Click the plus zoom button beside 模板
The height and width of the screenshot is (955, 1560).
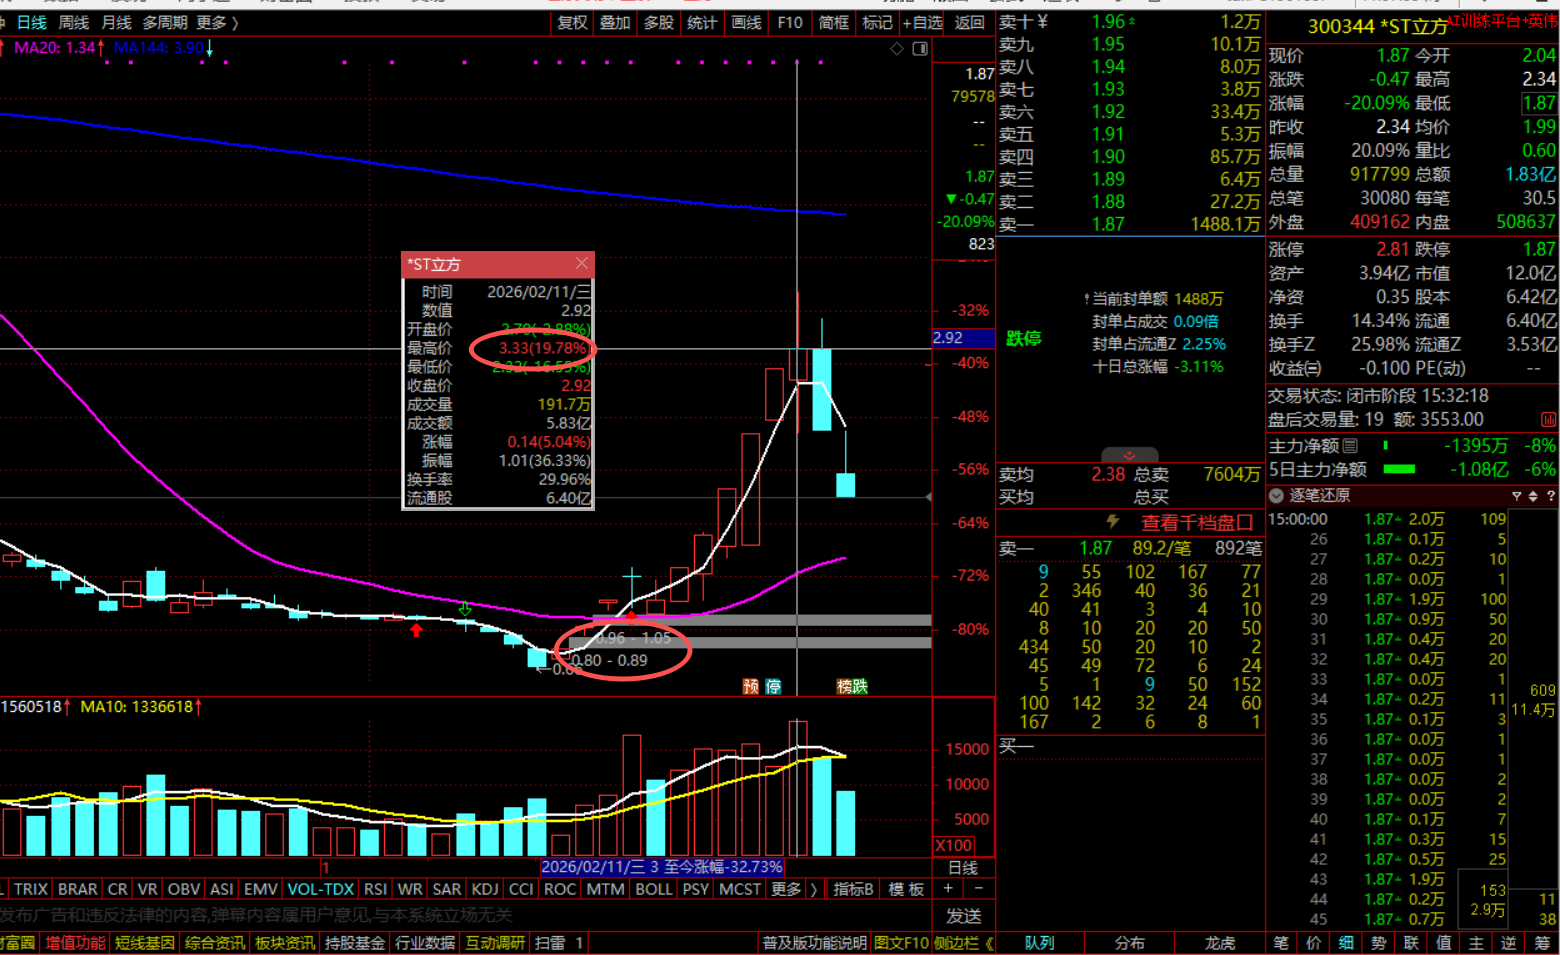948,889
